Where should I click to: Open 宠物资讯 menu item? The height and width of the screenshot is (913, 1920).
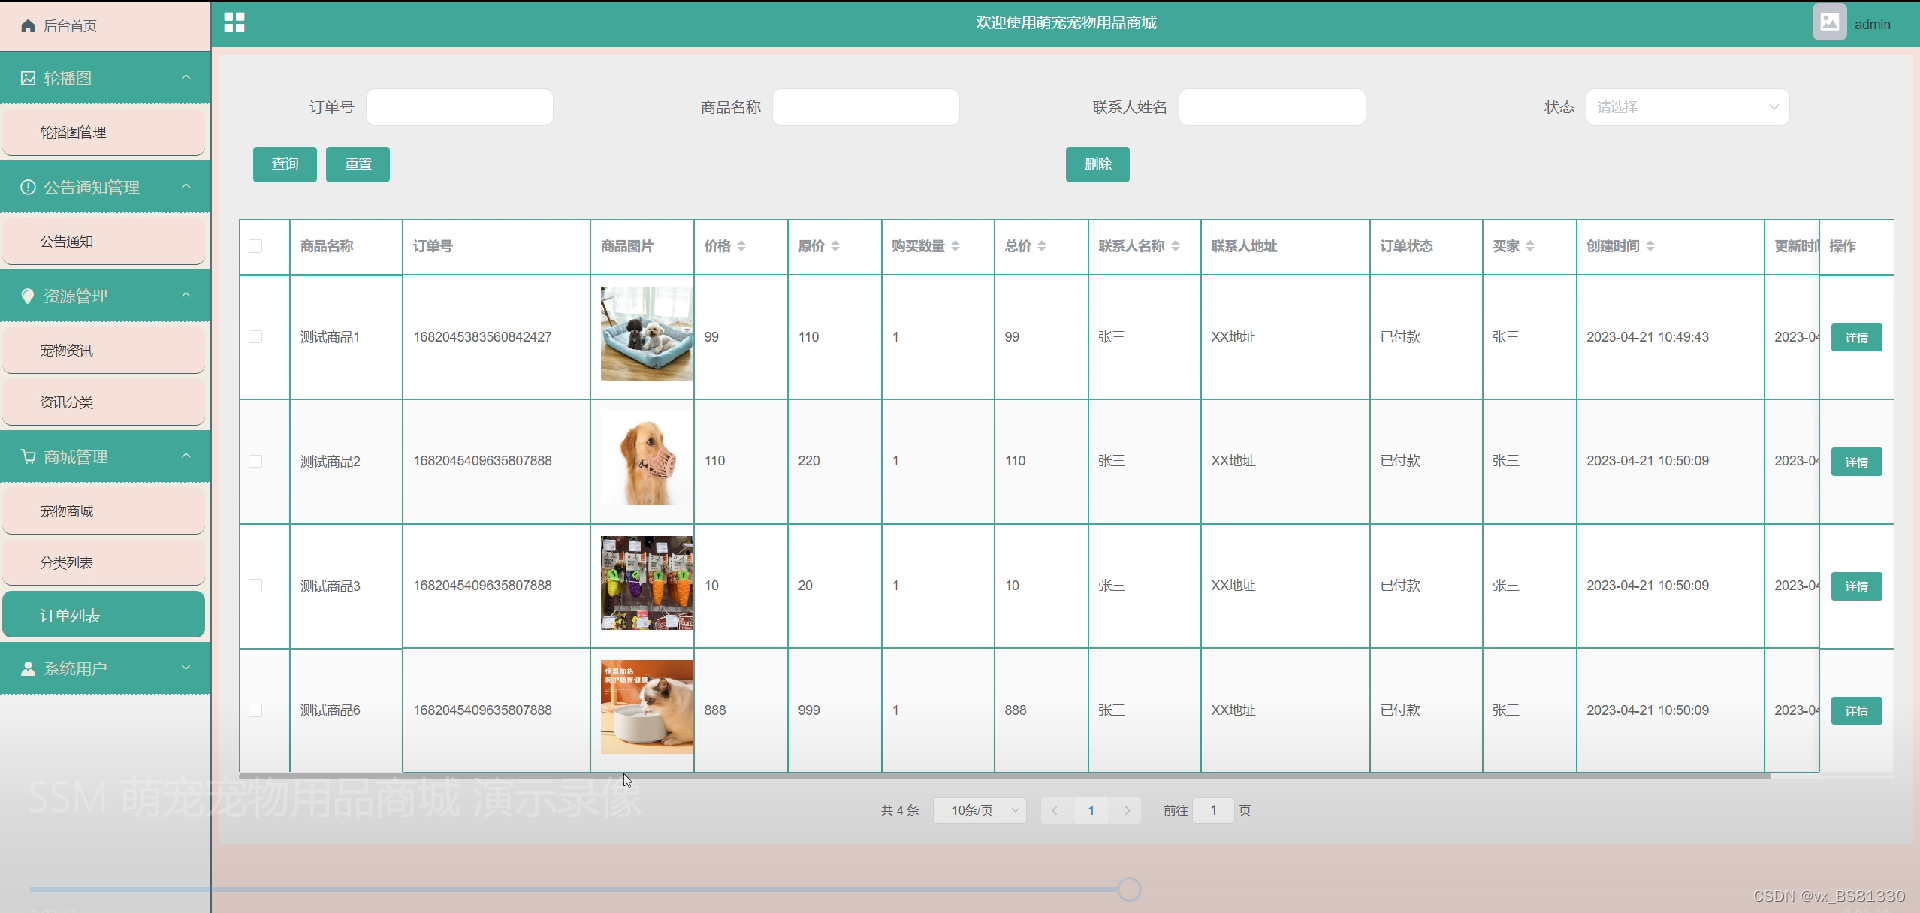(x=104, y=351)
